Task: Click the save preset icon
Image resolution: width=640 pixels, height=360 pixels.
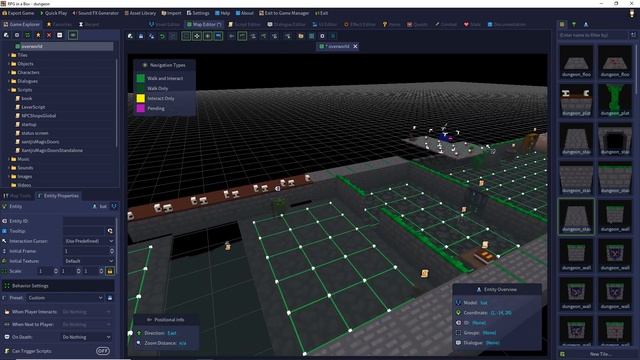Action: [110, 298]
